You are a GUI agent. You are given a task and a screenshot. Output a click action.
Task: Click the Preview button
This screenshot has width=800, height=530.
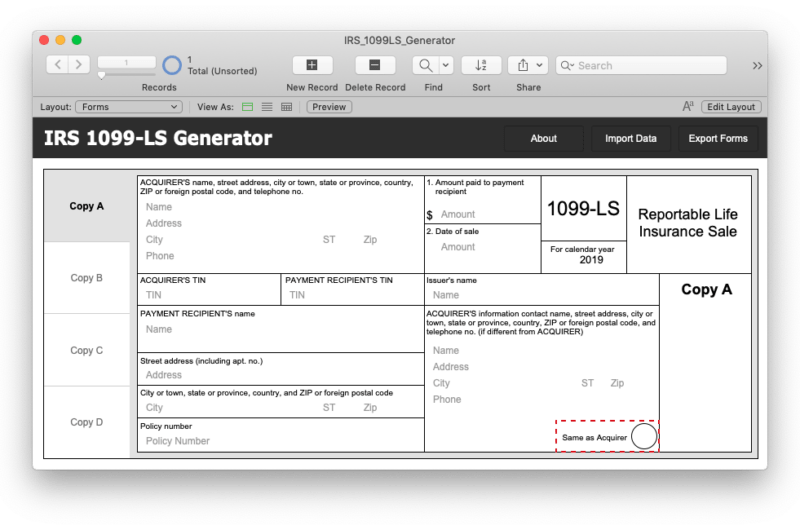click(329, 107)
